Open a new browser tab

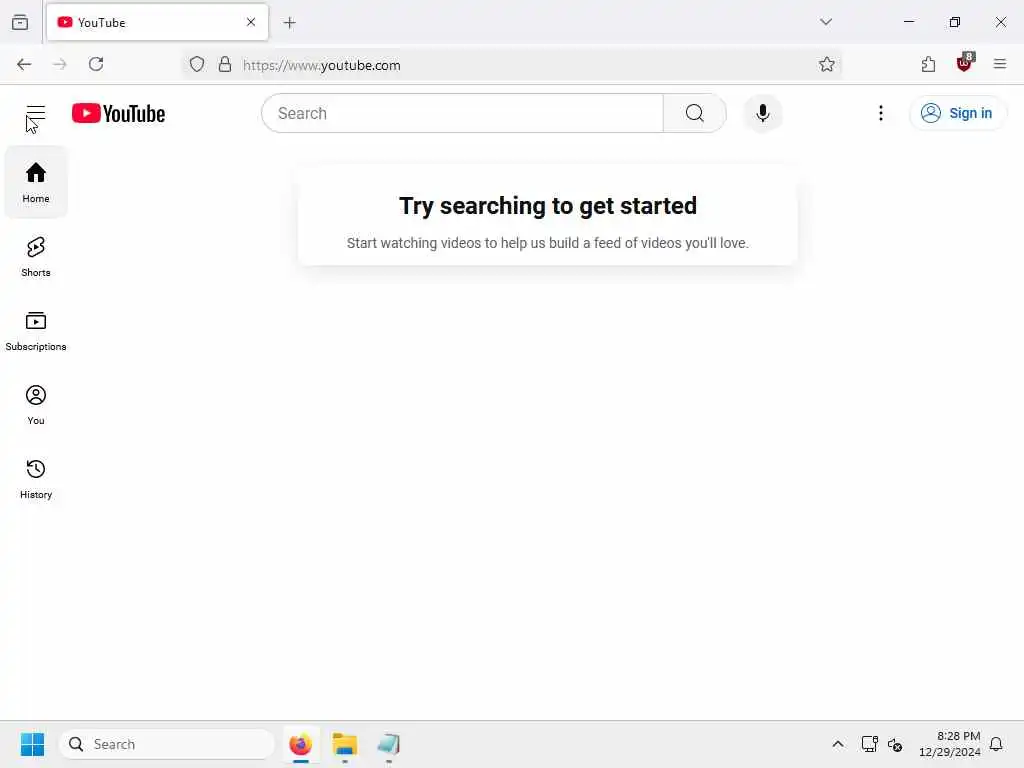(x=289, y=23)
